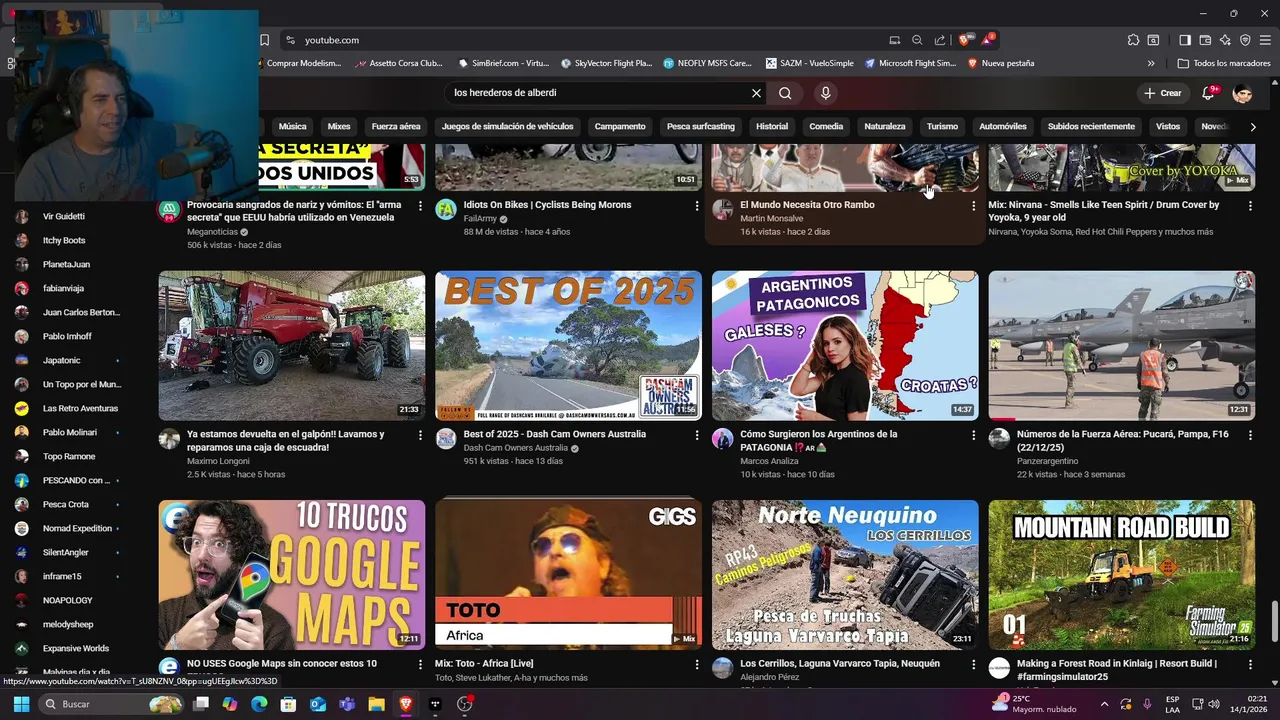Viewport: 1280px width, 720px height.
Task: Select the Comedia filter chip
Action: tap(826, 127)
